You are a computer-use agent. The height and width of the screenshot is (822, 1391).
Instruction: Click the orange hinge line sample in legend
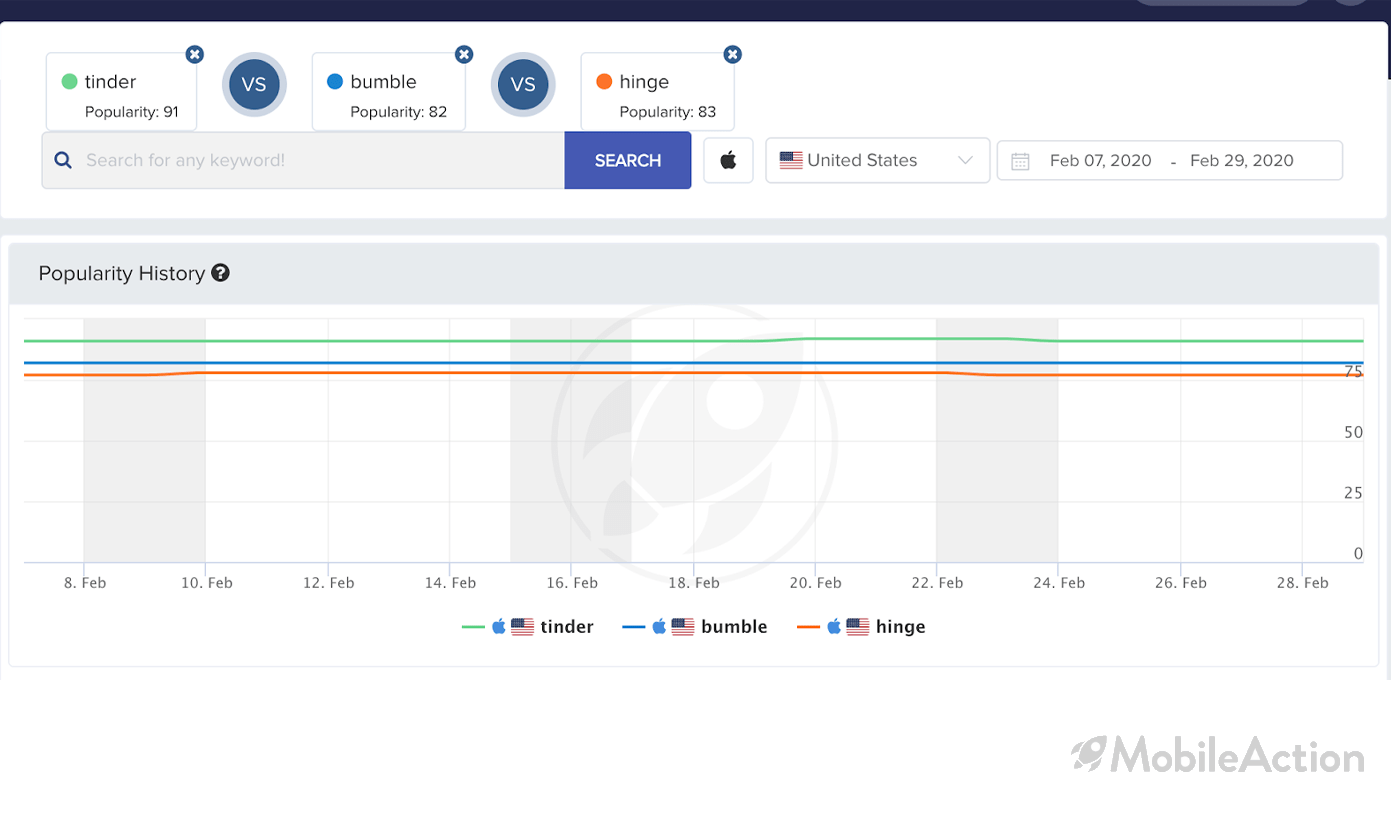click(809, 627)
